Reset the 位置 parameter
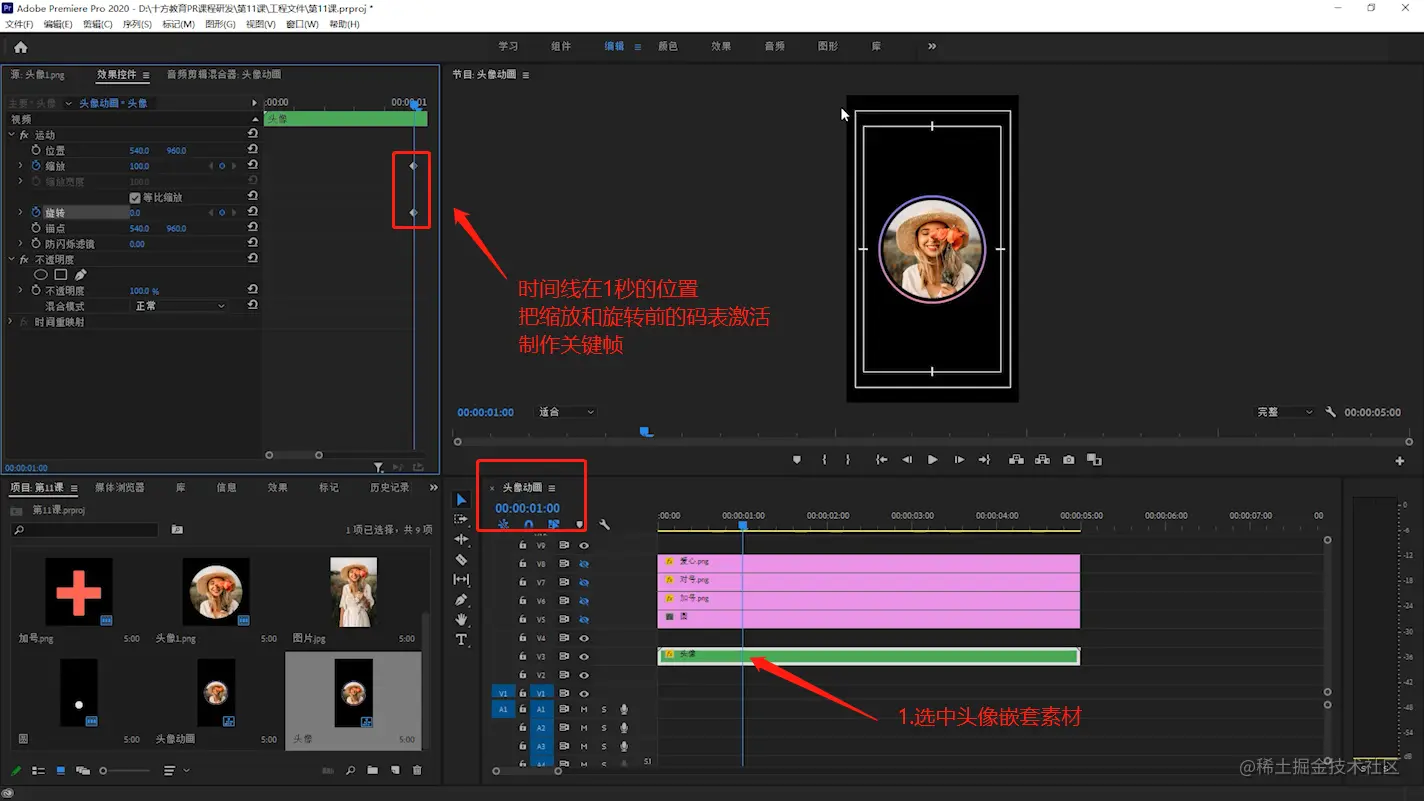Screen dimensions: 1424x801 [x=253, y=150]
